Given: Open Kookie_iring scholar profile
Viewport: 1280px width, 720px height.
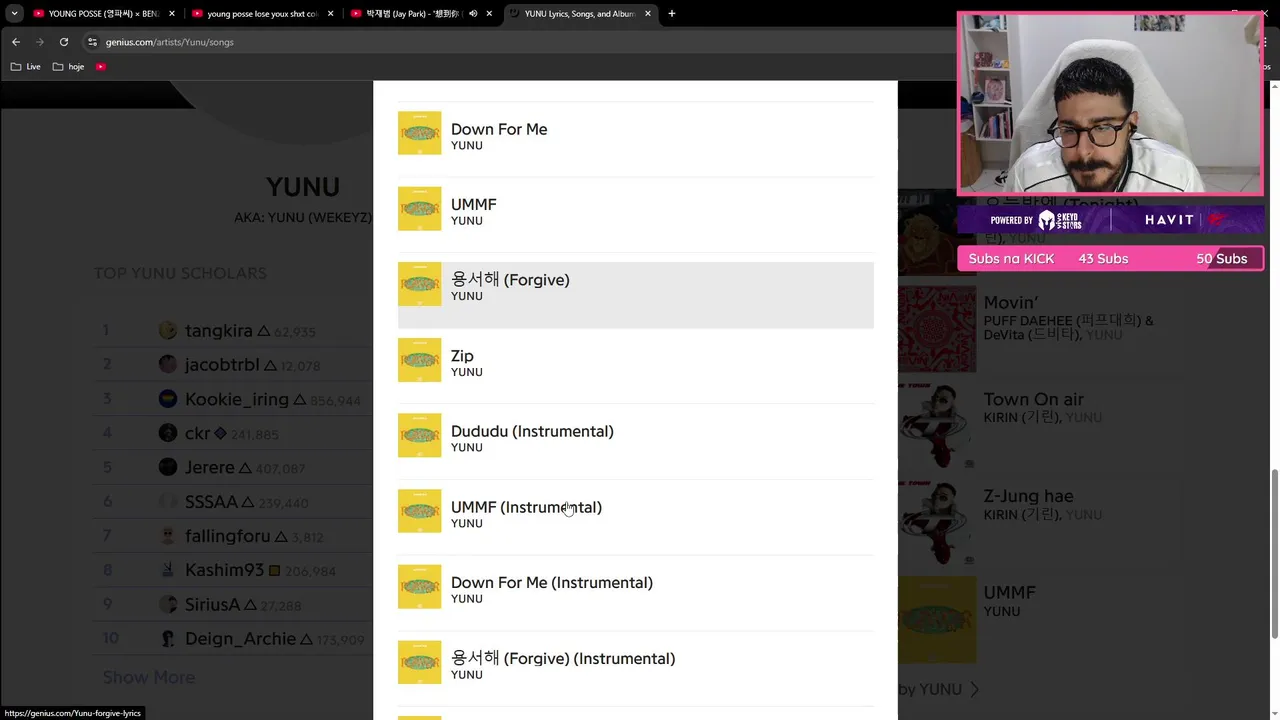Looking at the screenshot, I should [x=237, y=399].
